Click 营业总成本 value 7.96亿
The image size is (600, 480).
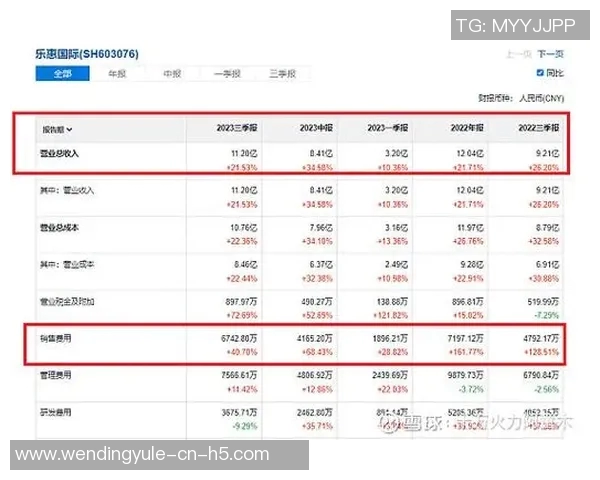point(321,228)
